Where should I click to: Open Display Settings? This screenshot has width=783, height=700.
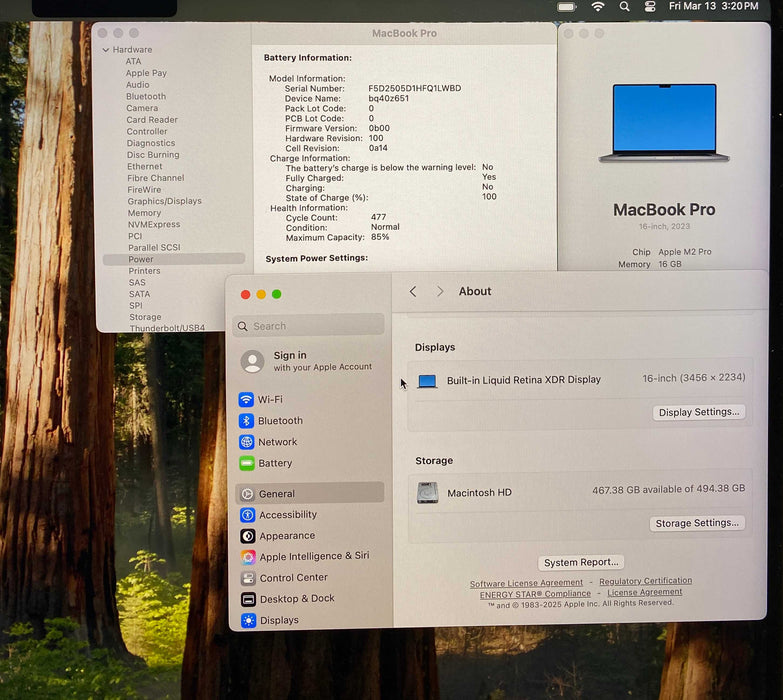pyautogui.click(x=699, y=412)
